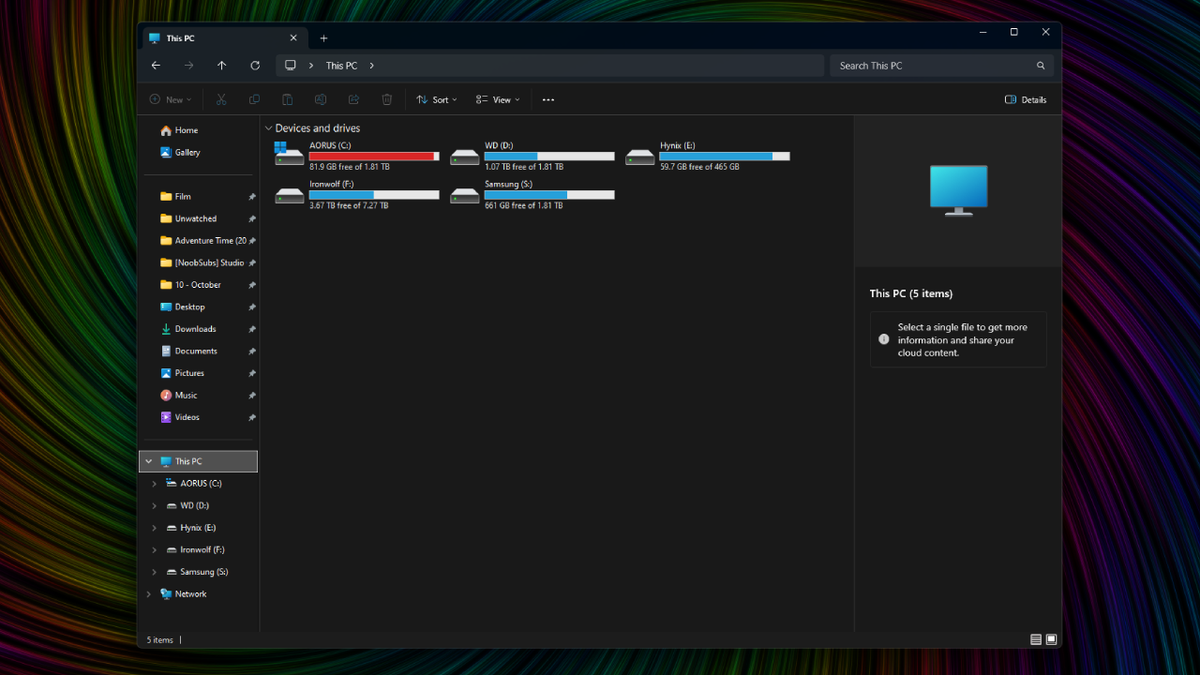Click the Ironwolf (F:) storage usage bar
This screenshot has width=1200, height=675.
tap(374, 195)
